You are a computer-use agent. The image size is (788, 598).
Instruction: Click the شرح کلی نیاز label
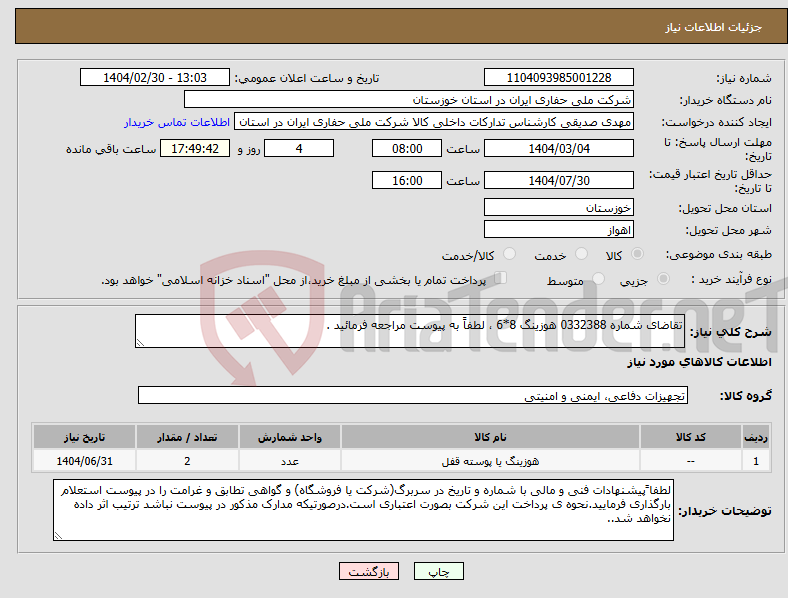click(731, 332)
